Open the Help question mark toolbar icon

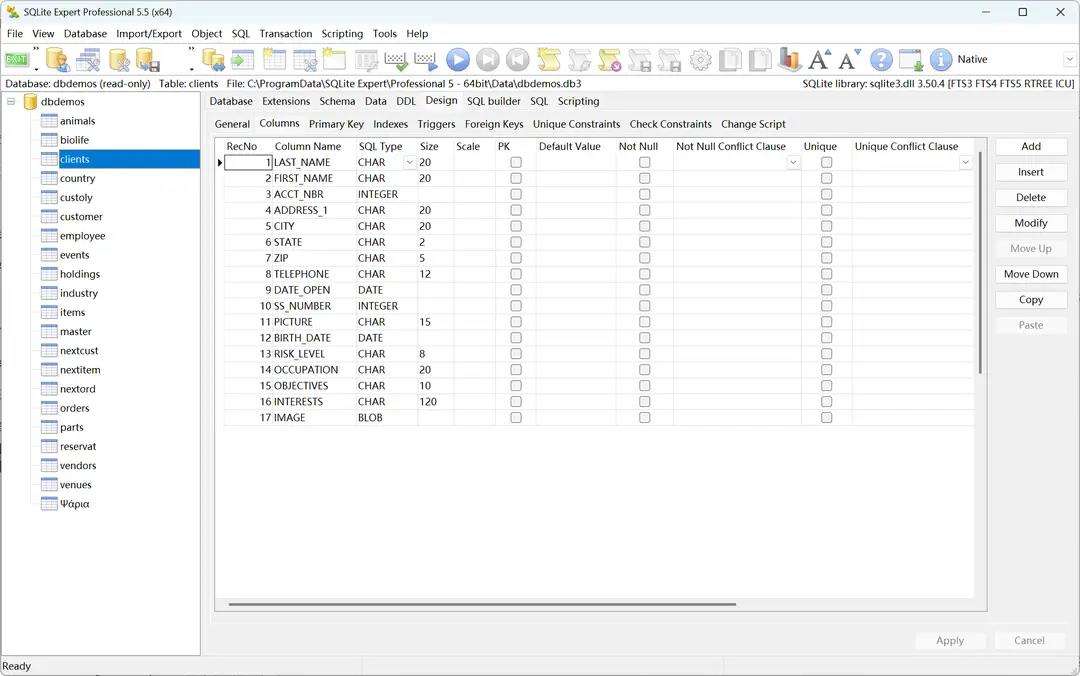tap(879, 59)
